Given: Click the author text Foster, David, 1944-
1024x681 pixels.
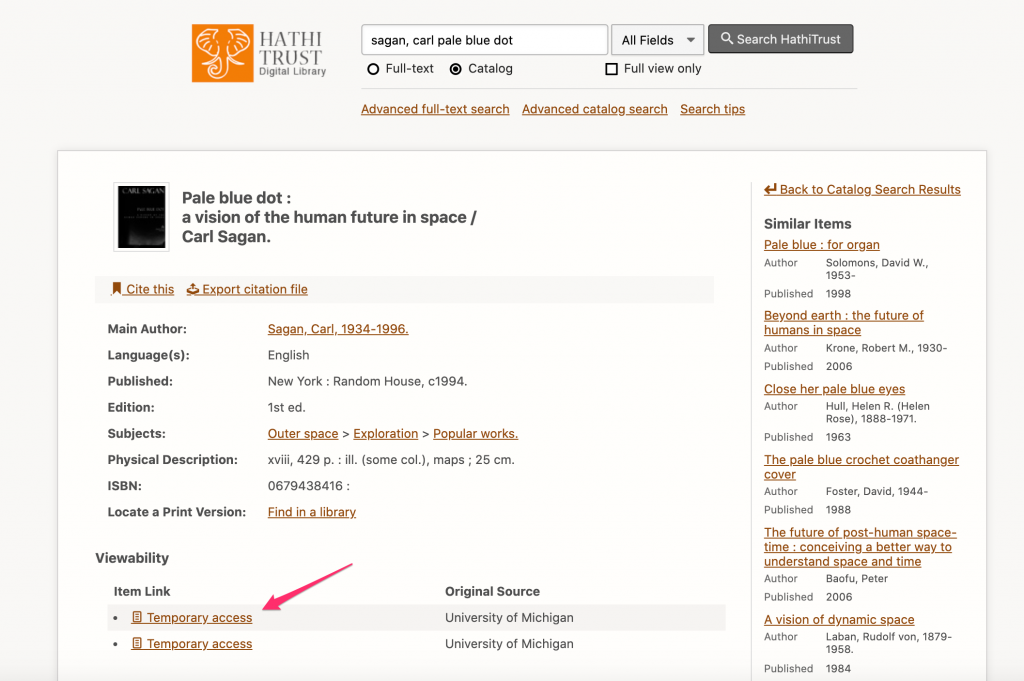Looking at the screenshot, I should point(876,491).
